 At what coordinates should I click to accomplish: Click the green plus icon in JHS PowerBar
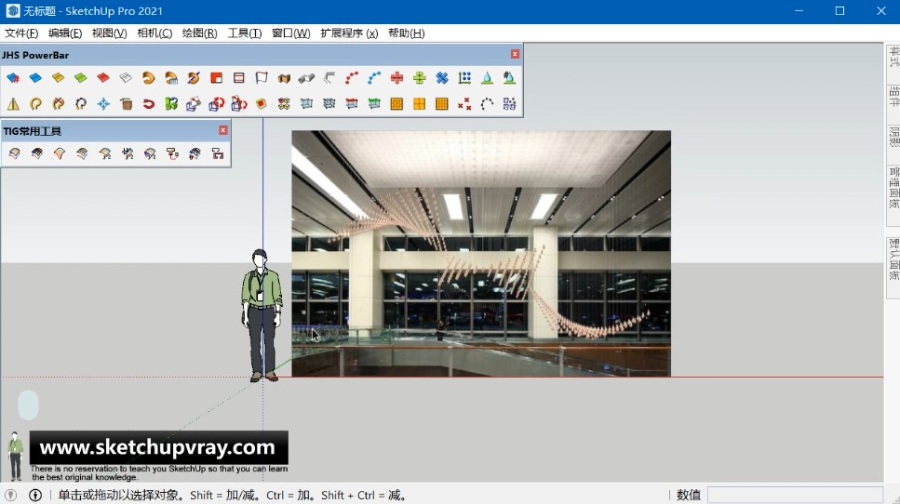click(x=420, y=77)
